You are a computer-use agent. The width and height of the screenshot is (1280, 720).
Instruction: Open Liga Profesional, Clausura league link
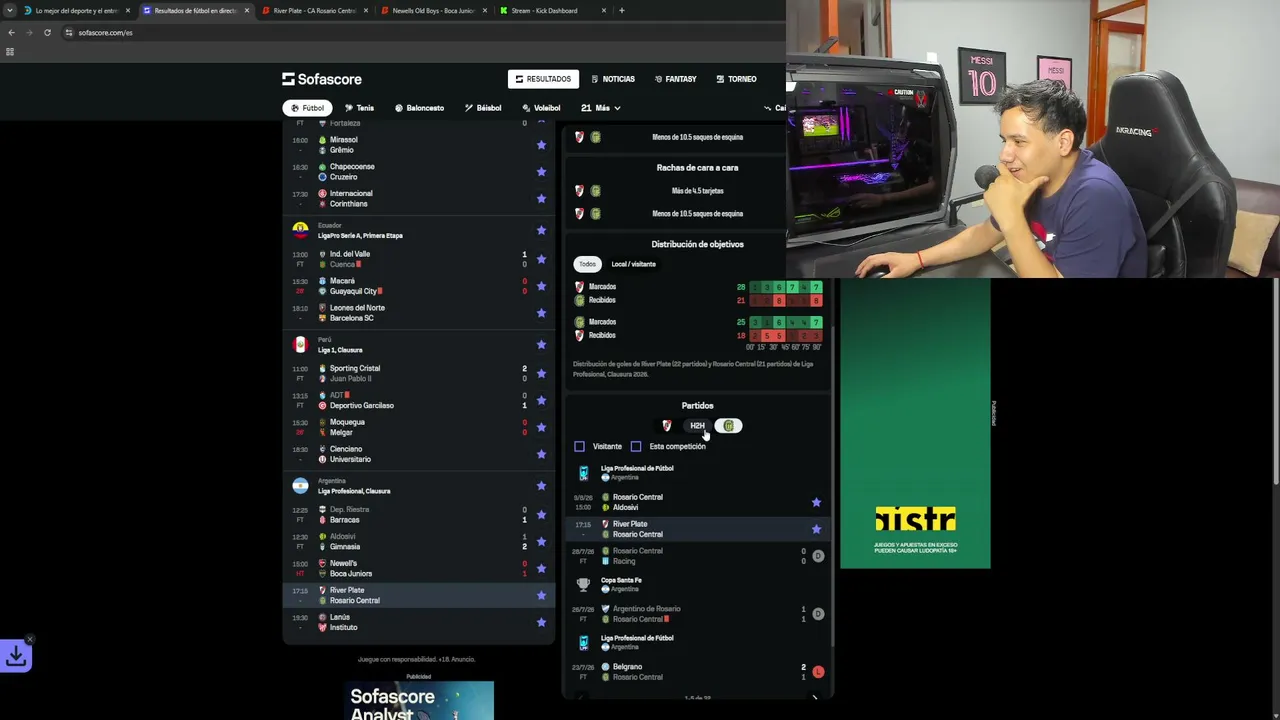(354, 491)
